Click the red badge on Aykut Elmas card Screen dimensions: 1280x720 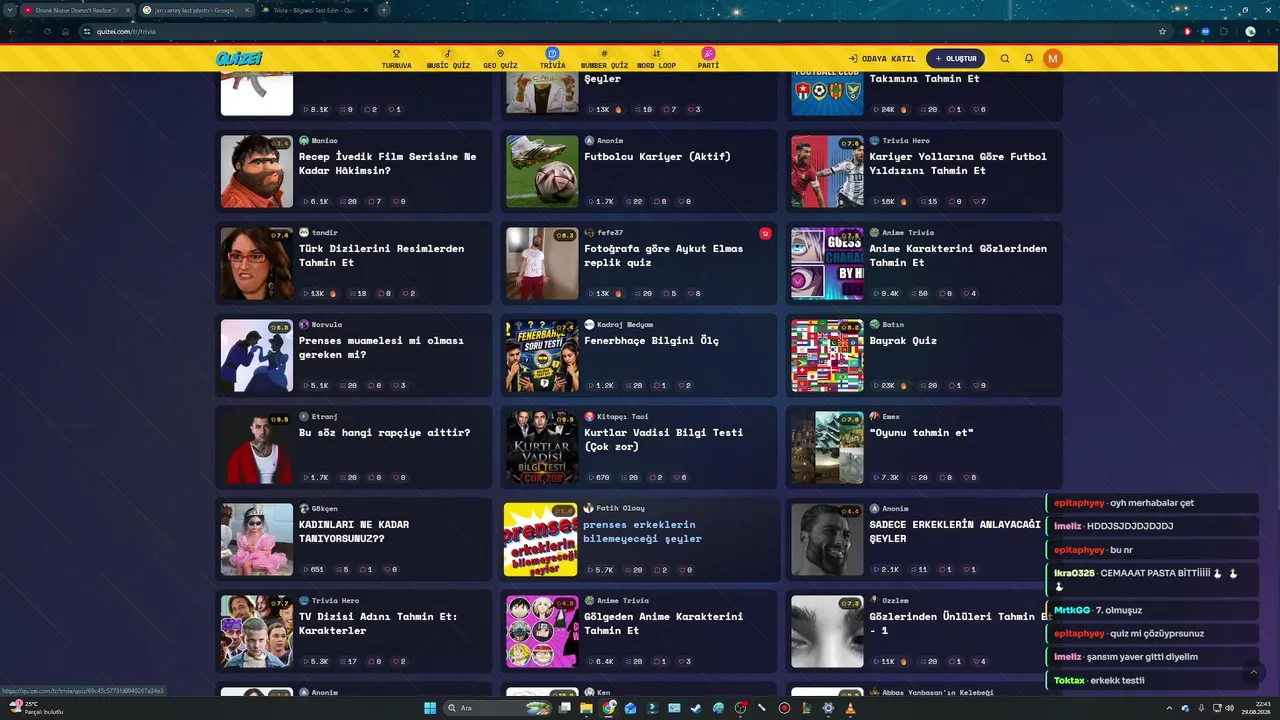pos(765,233)
